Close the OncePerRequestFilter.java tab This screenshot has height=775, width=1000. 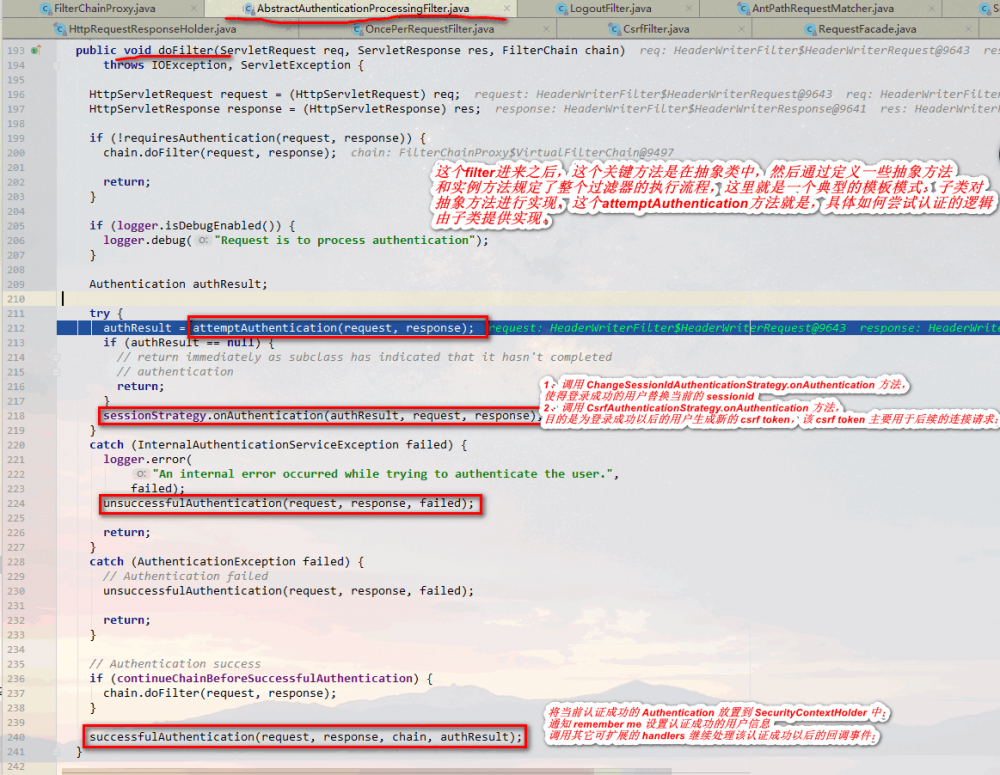[546, 29]
